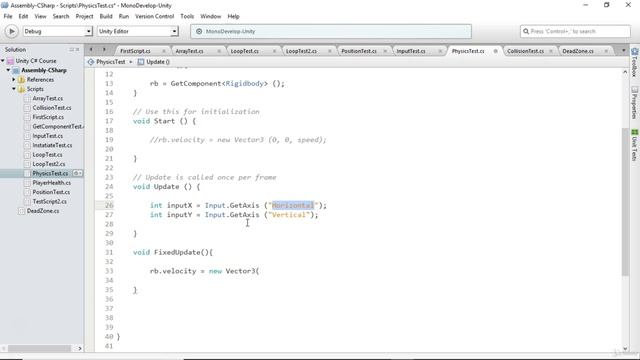This screenshot has height=360, width=640.
Task: Click the Run play button in toolbar
Action: pos(11,31)
